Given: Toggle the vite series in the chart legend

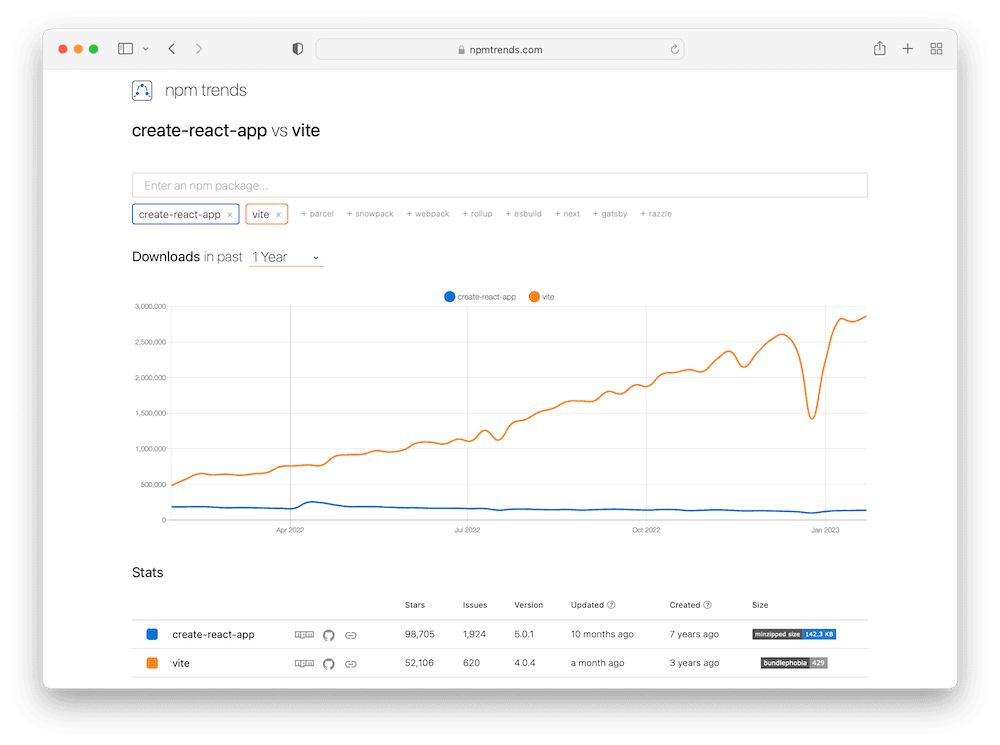Looking at the screenshot, I should coord(541,296).
